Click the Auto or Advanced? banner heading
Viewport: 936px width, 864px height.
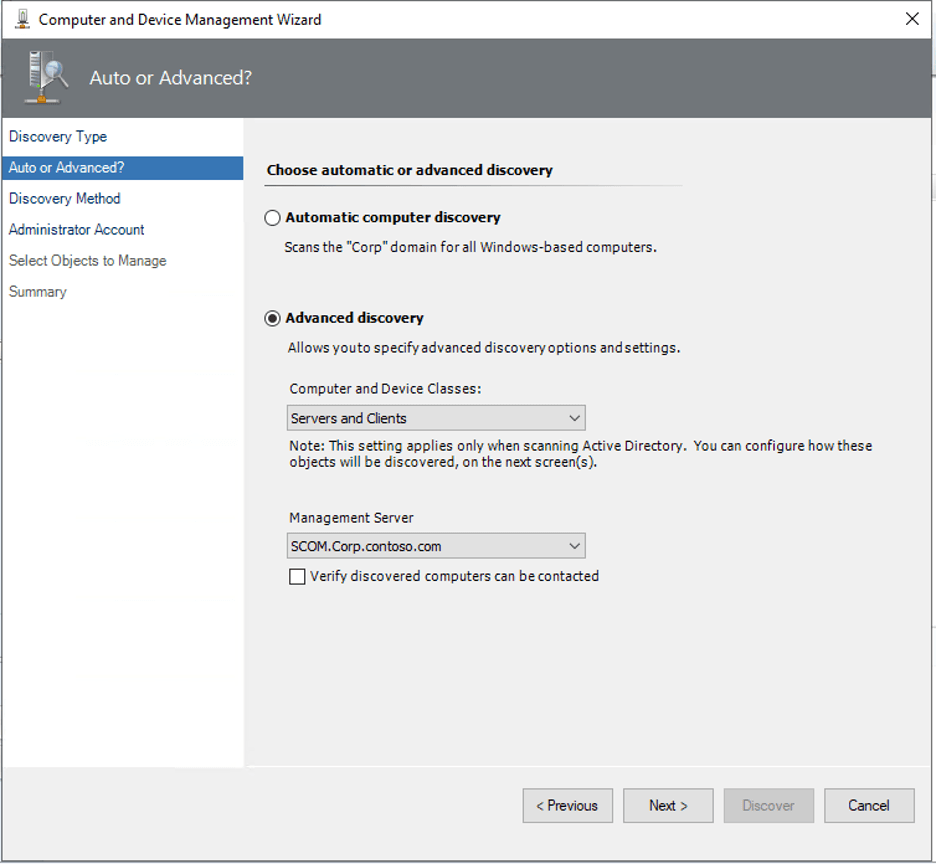coord(170,78)
